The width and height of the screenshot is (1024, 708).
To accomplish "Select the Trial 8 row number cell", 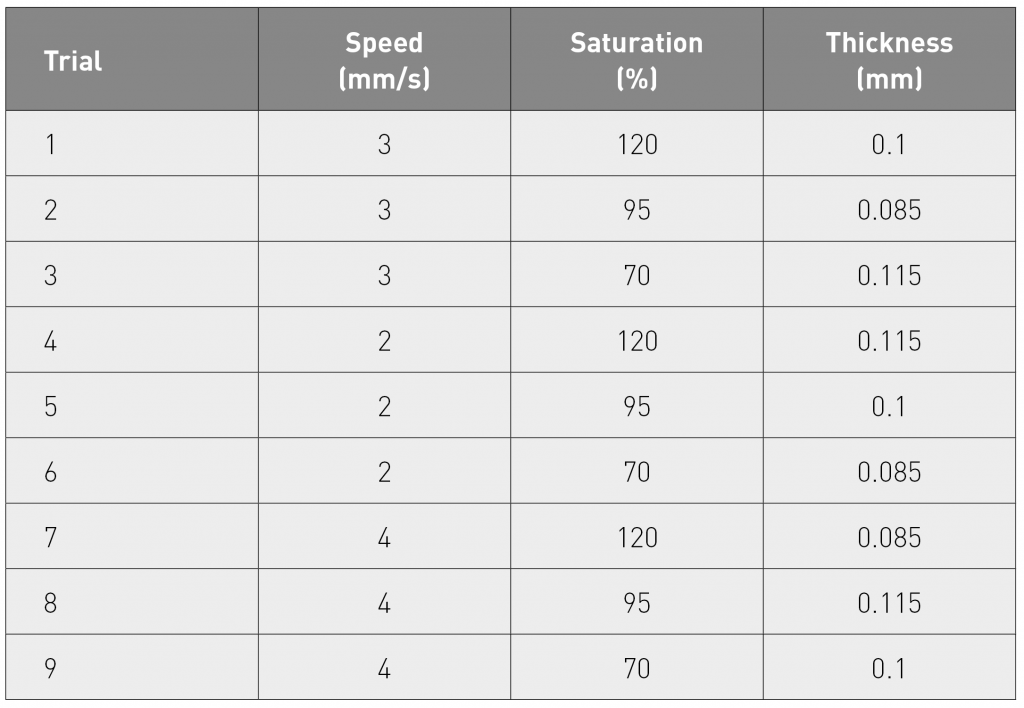I will 132,602.
